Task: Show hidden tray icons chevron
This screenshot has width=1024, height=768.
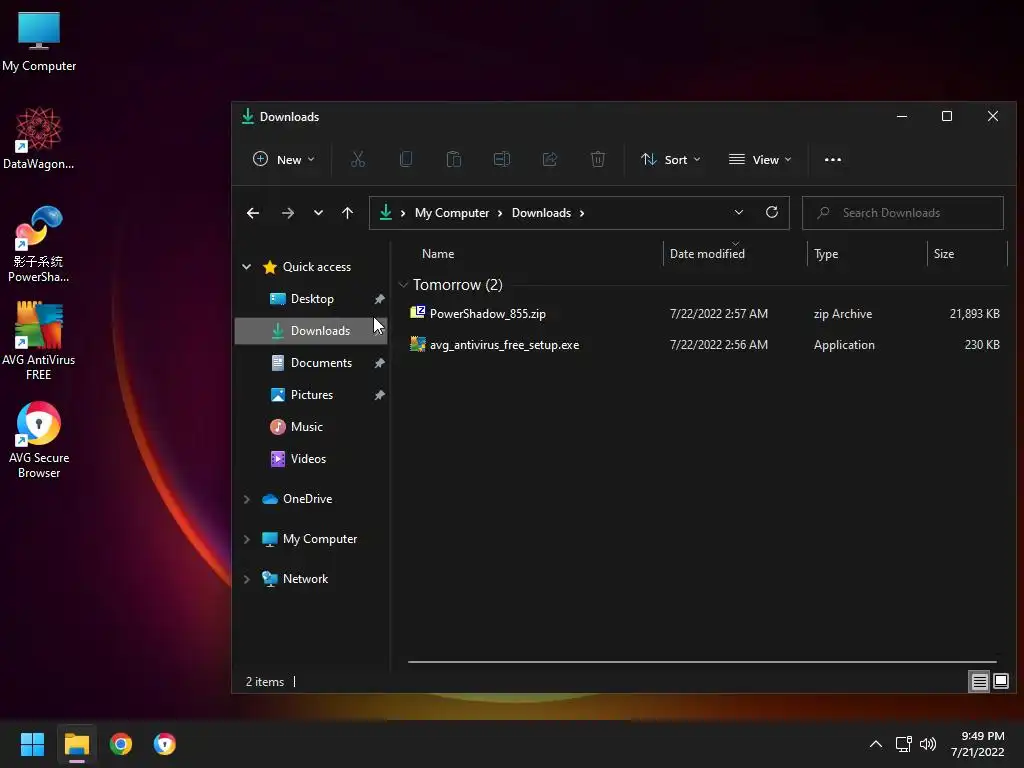Action: (876, 744)
